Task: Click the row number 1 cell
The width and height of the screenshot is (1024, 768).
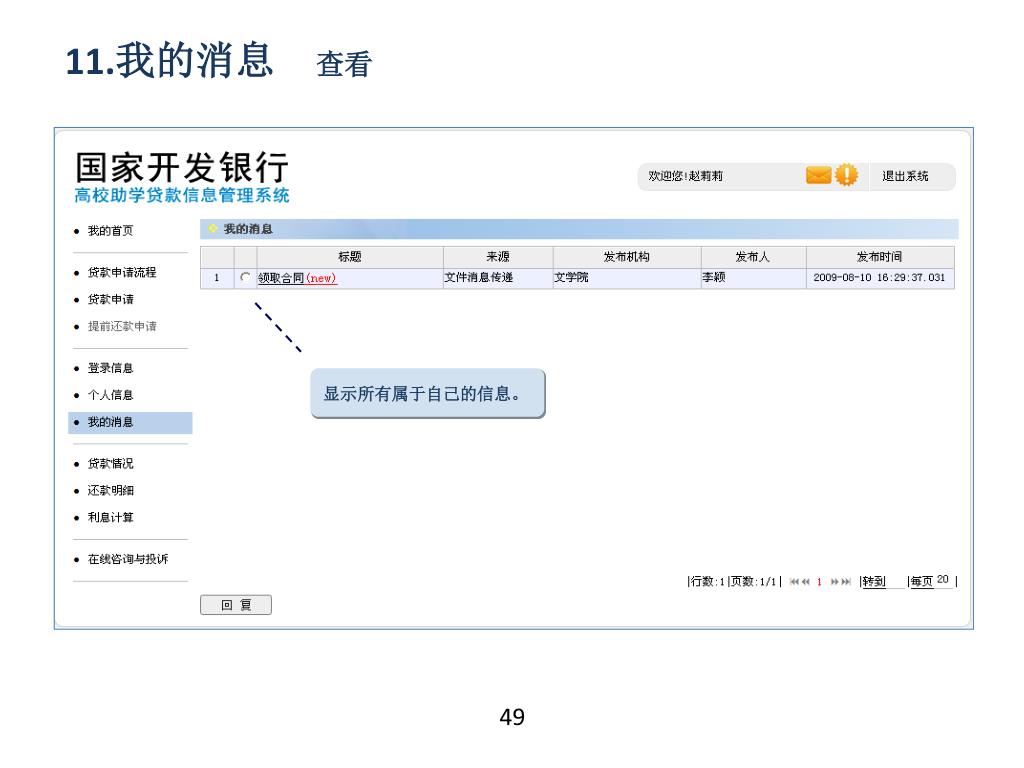Action: (x=217, y=278)
